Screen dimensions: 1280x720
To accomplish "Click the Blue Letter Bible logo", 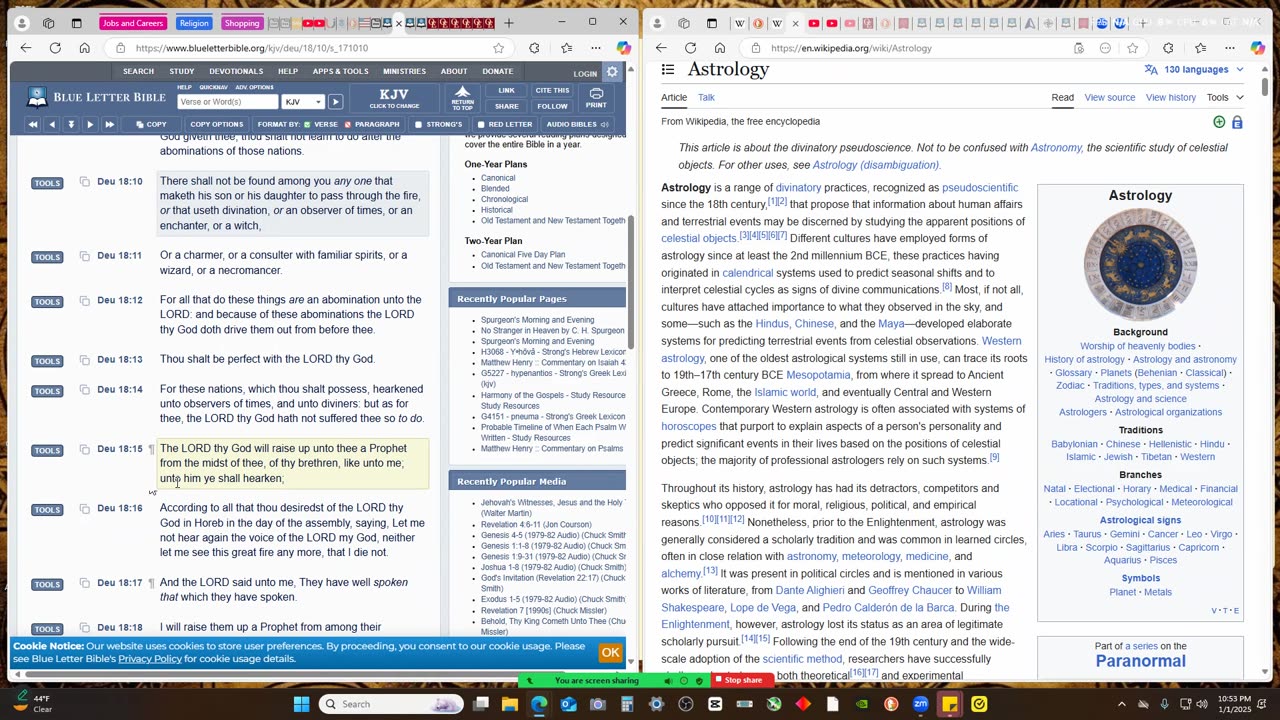I will (x=96, y=97).
